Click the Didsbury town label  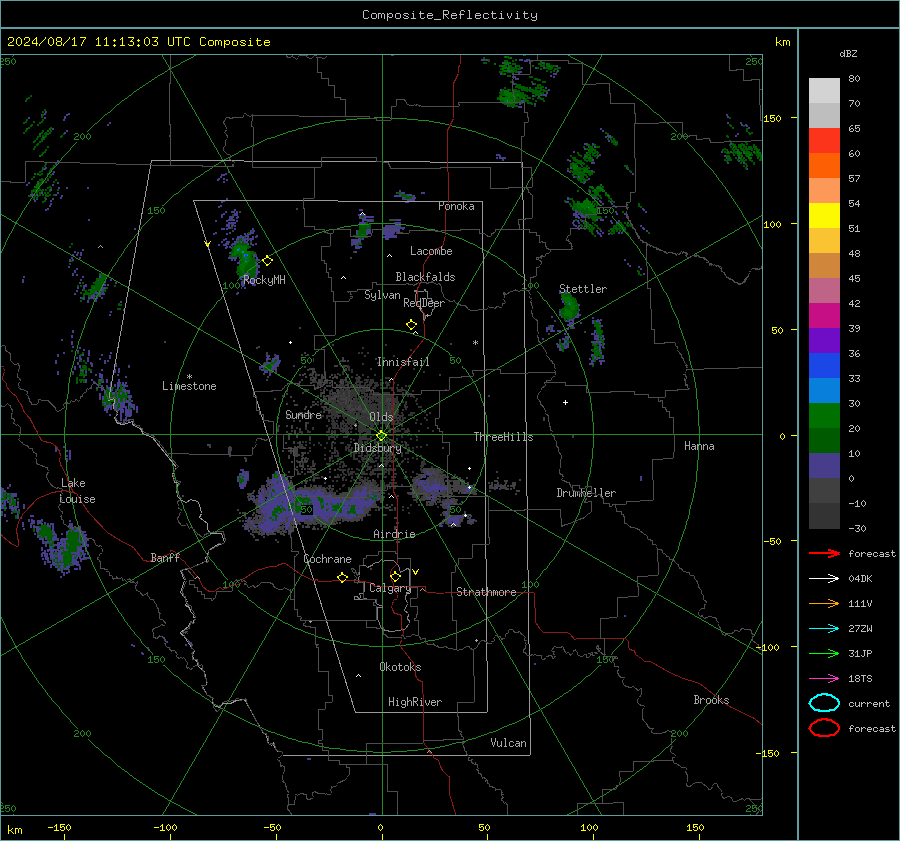(378, 448)
